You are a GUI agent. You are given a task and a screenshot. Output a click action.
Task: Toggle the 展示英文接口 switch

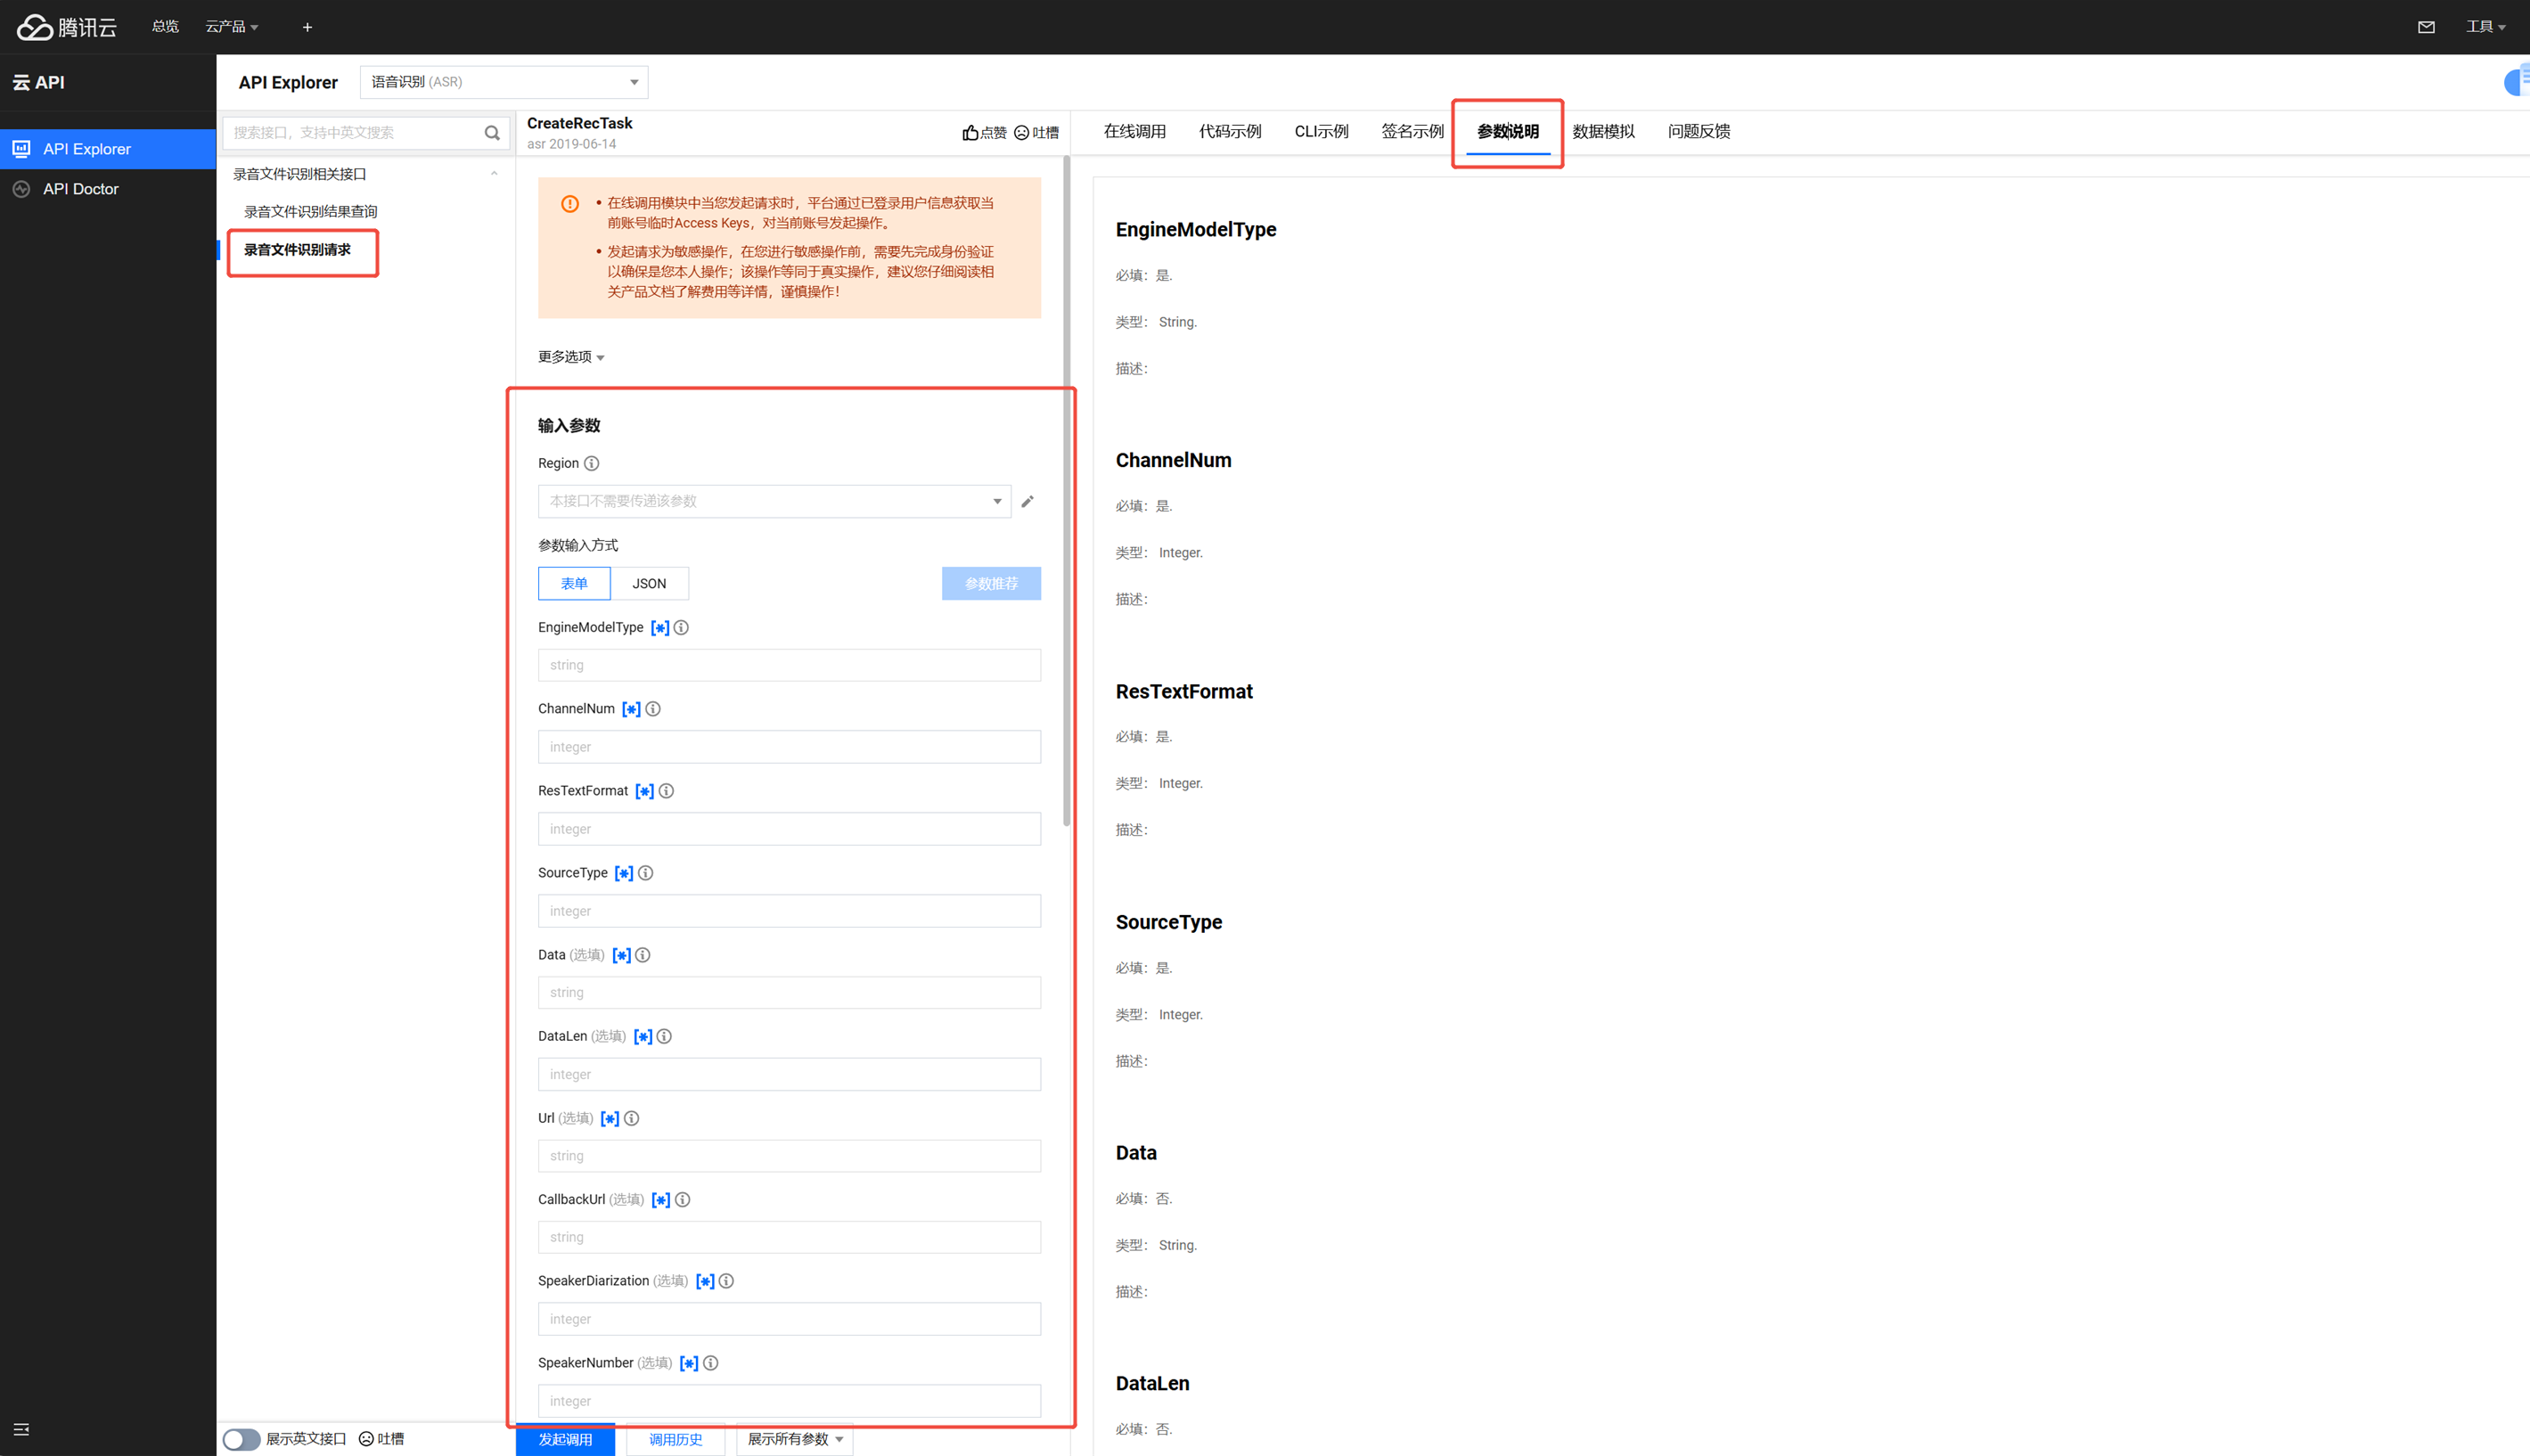[x=241, y=1439]
